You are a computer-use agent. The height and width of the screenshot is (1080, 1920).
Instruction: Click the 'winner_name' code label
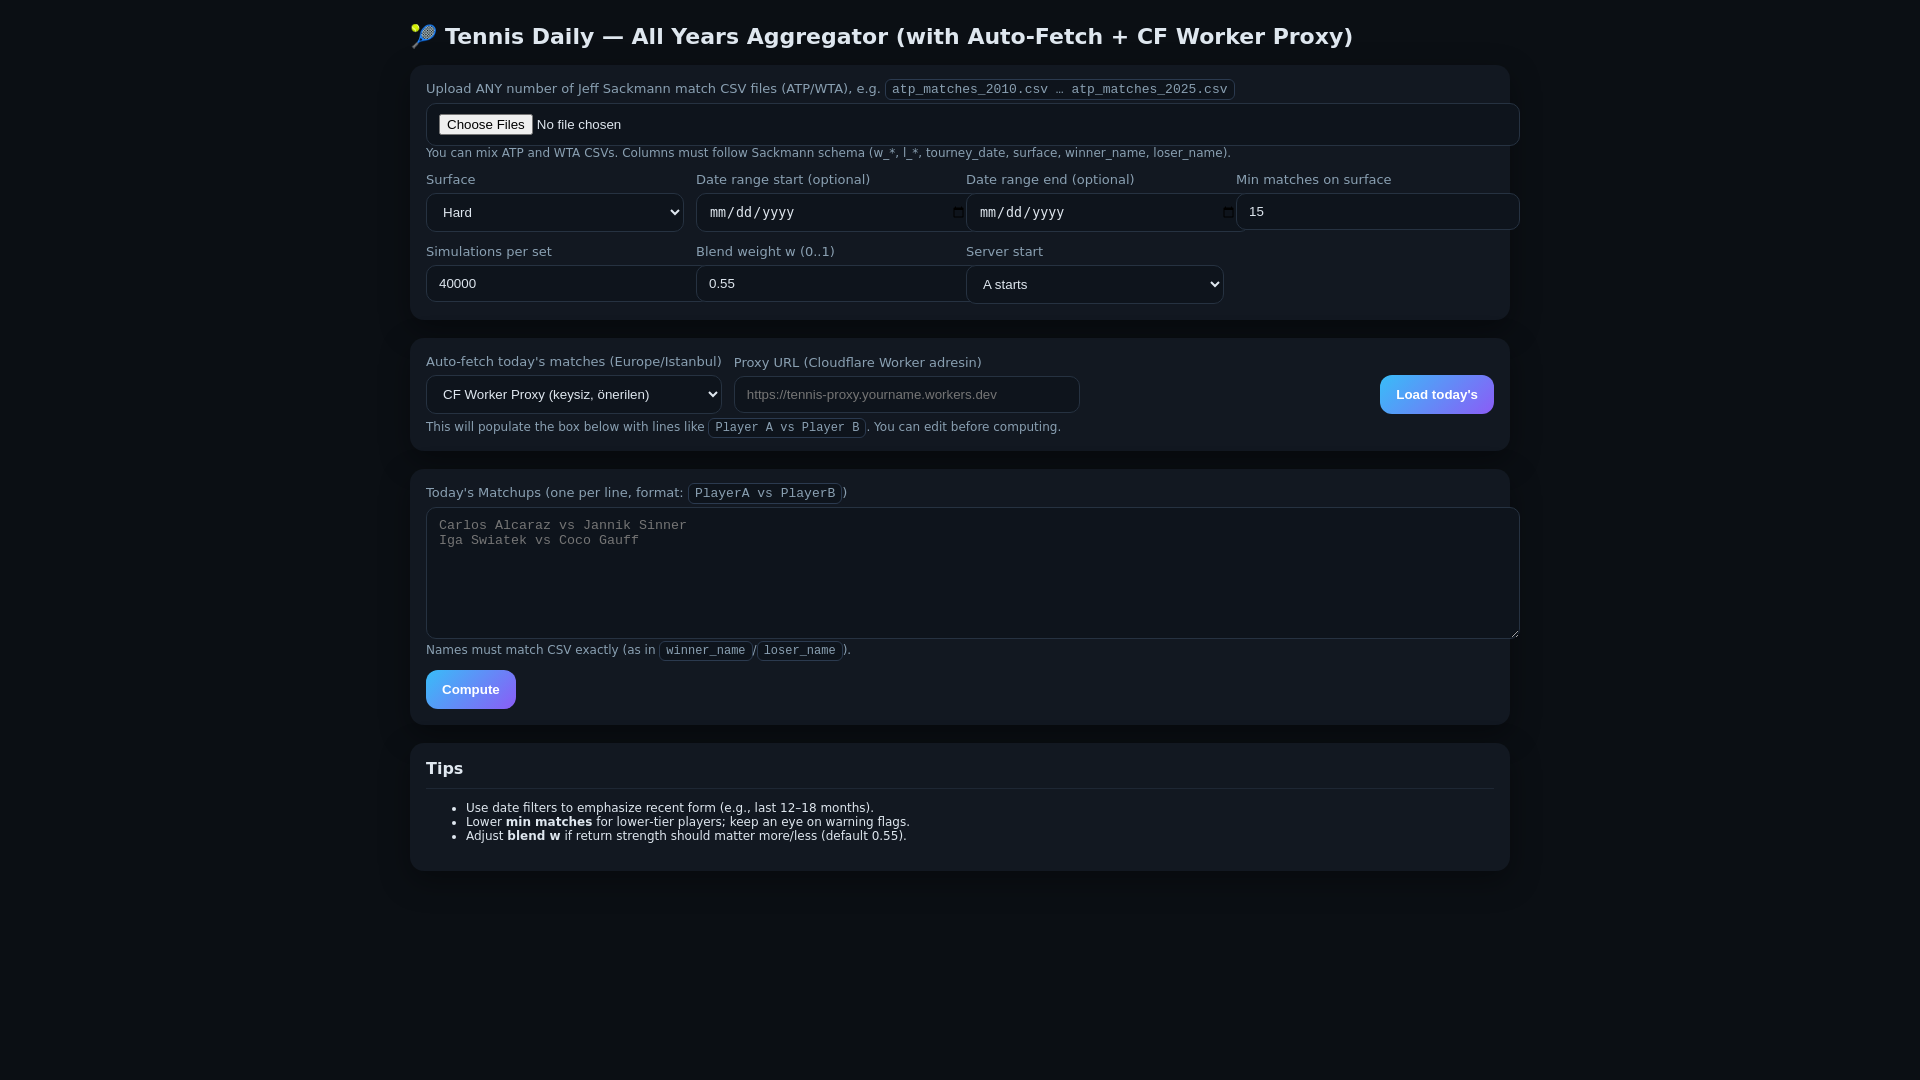(706, 651)
